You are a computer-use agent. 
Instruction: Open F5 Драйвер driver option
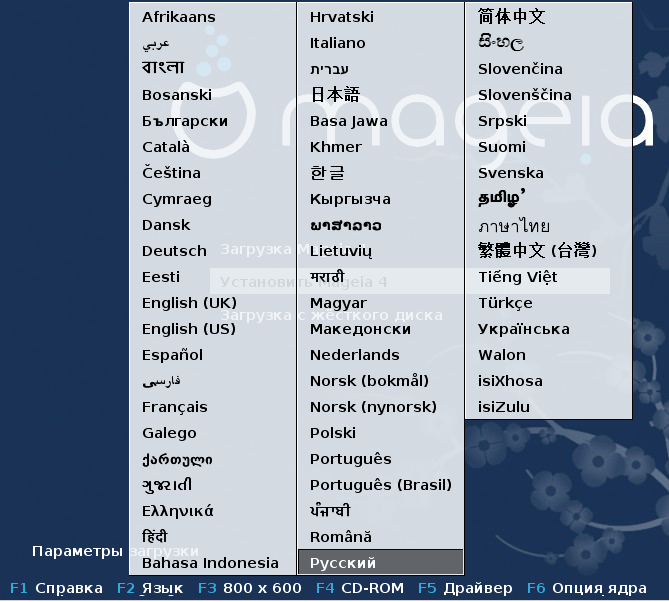tap(465, 588)
